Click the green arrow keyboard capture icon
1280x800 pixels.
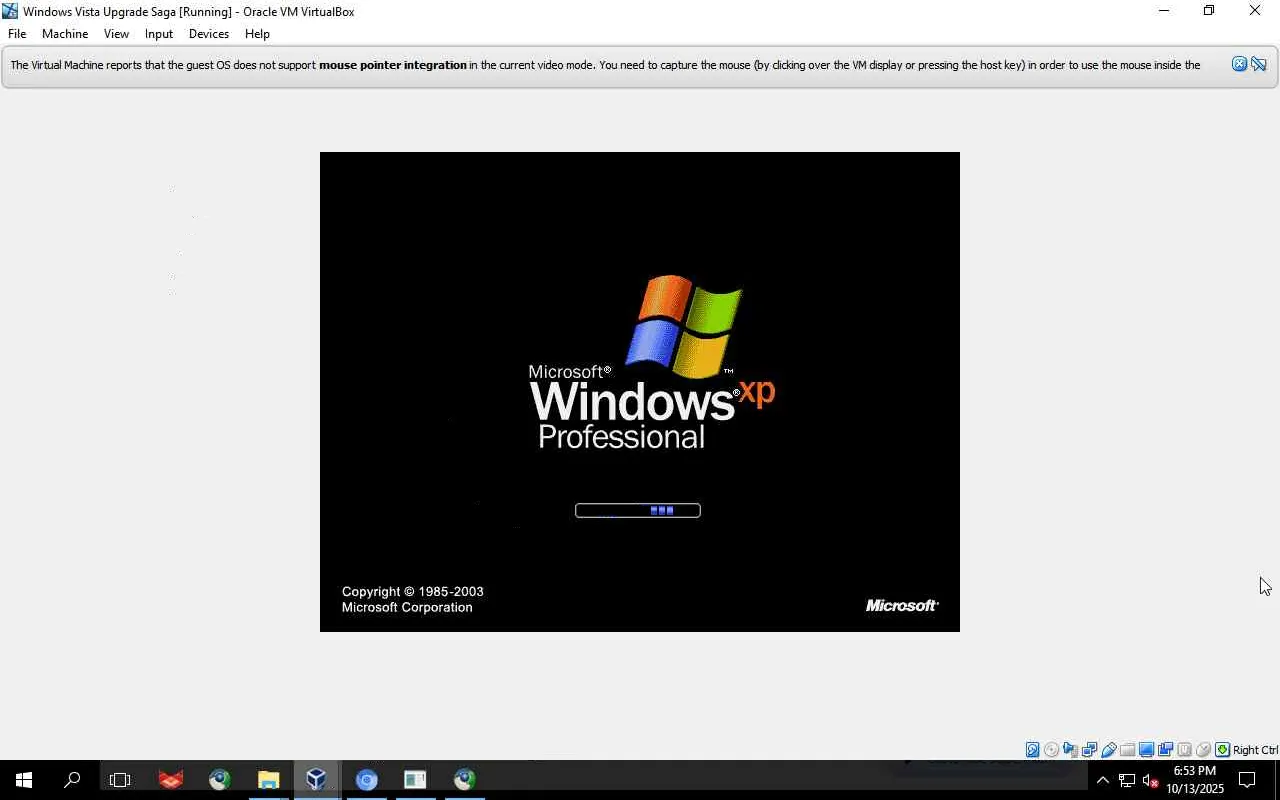(x=1222, y=750)
